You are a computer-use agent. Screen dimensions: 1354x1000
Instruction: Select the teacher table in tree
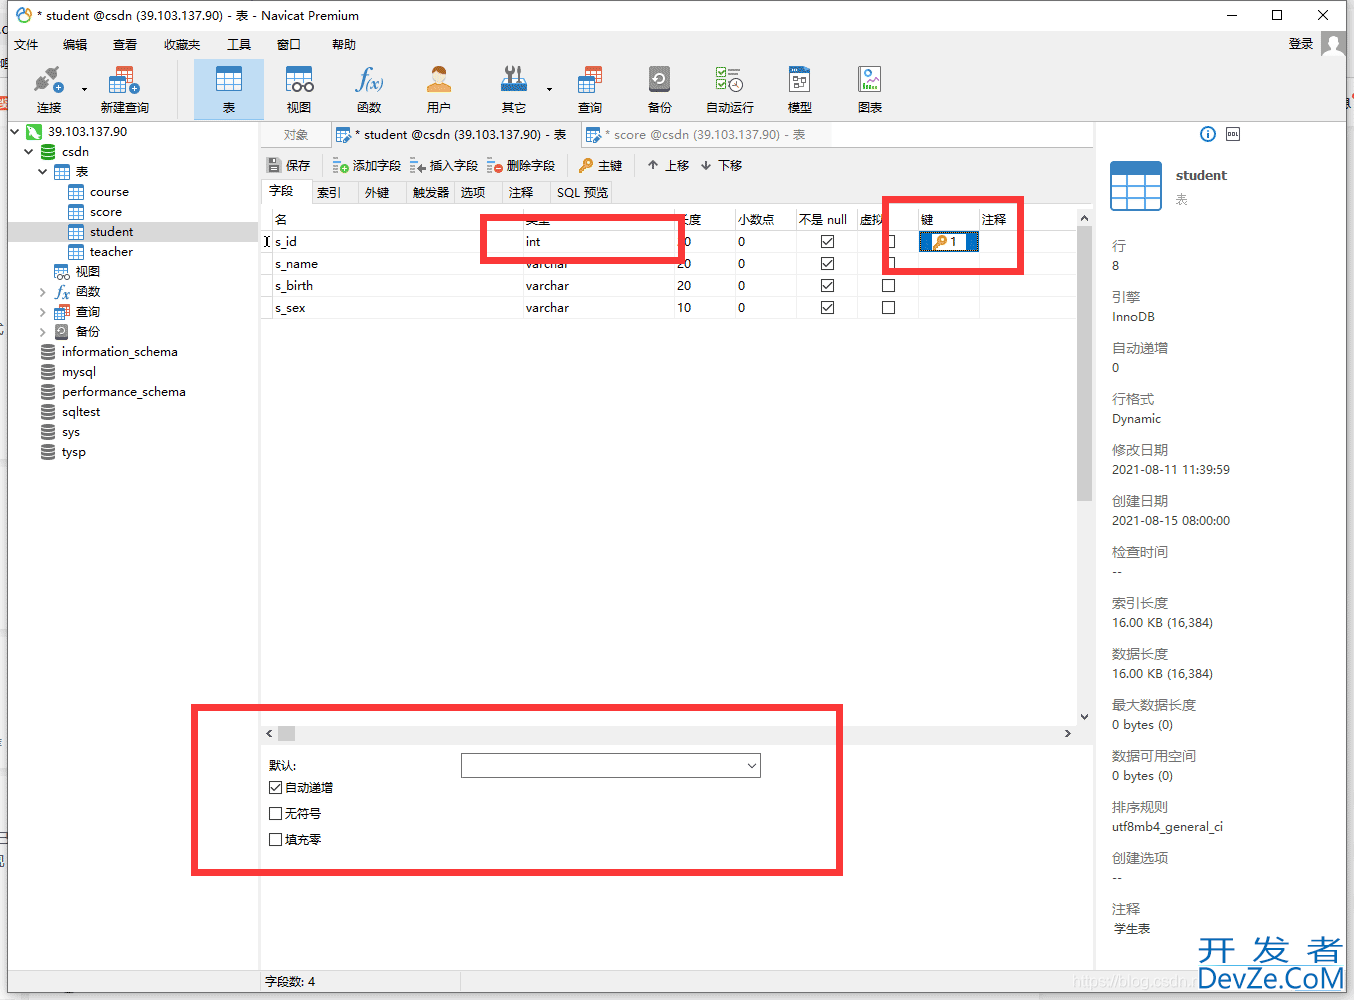(x=111, y=251)
